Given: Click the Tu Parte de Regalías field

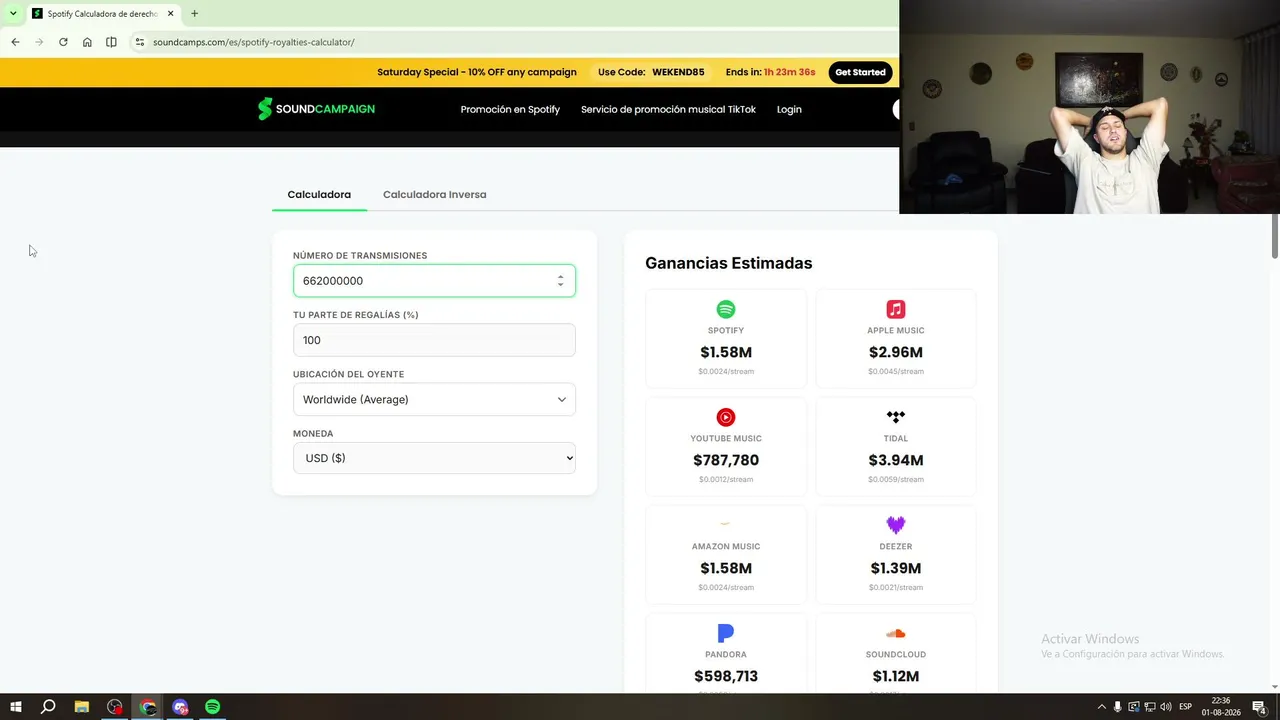Looking at the screenshot, I should click(x=434, y=340).
